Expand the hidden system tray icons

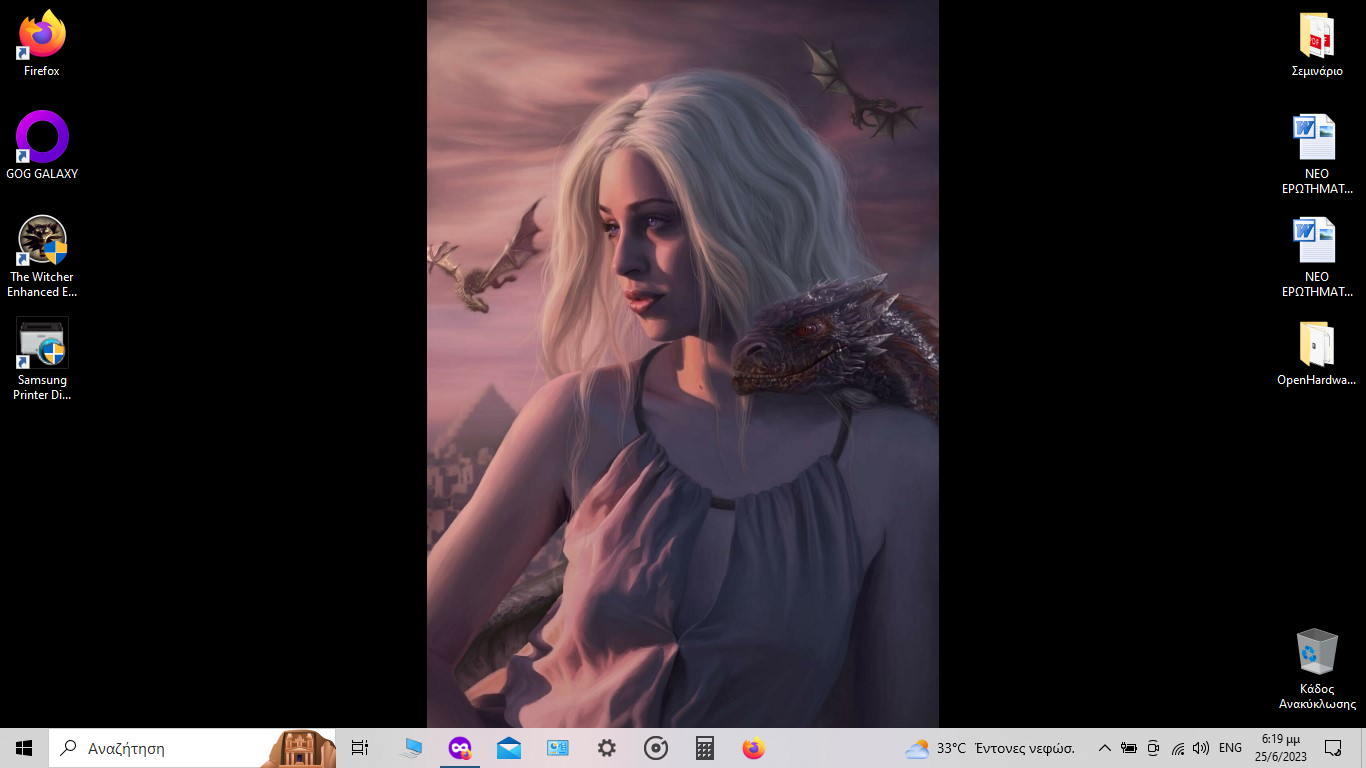[1104, 748]
